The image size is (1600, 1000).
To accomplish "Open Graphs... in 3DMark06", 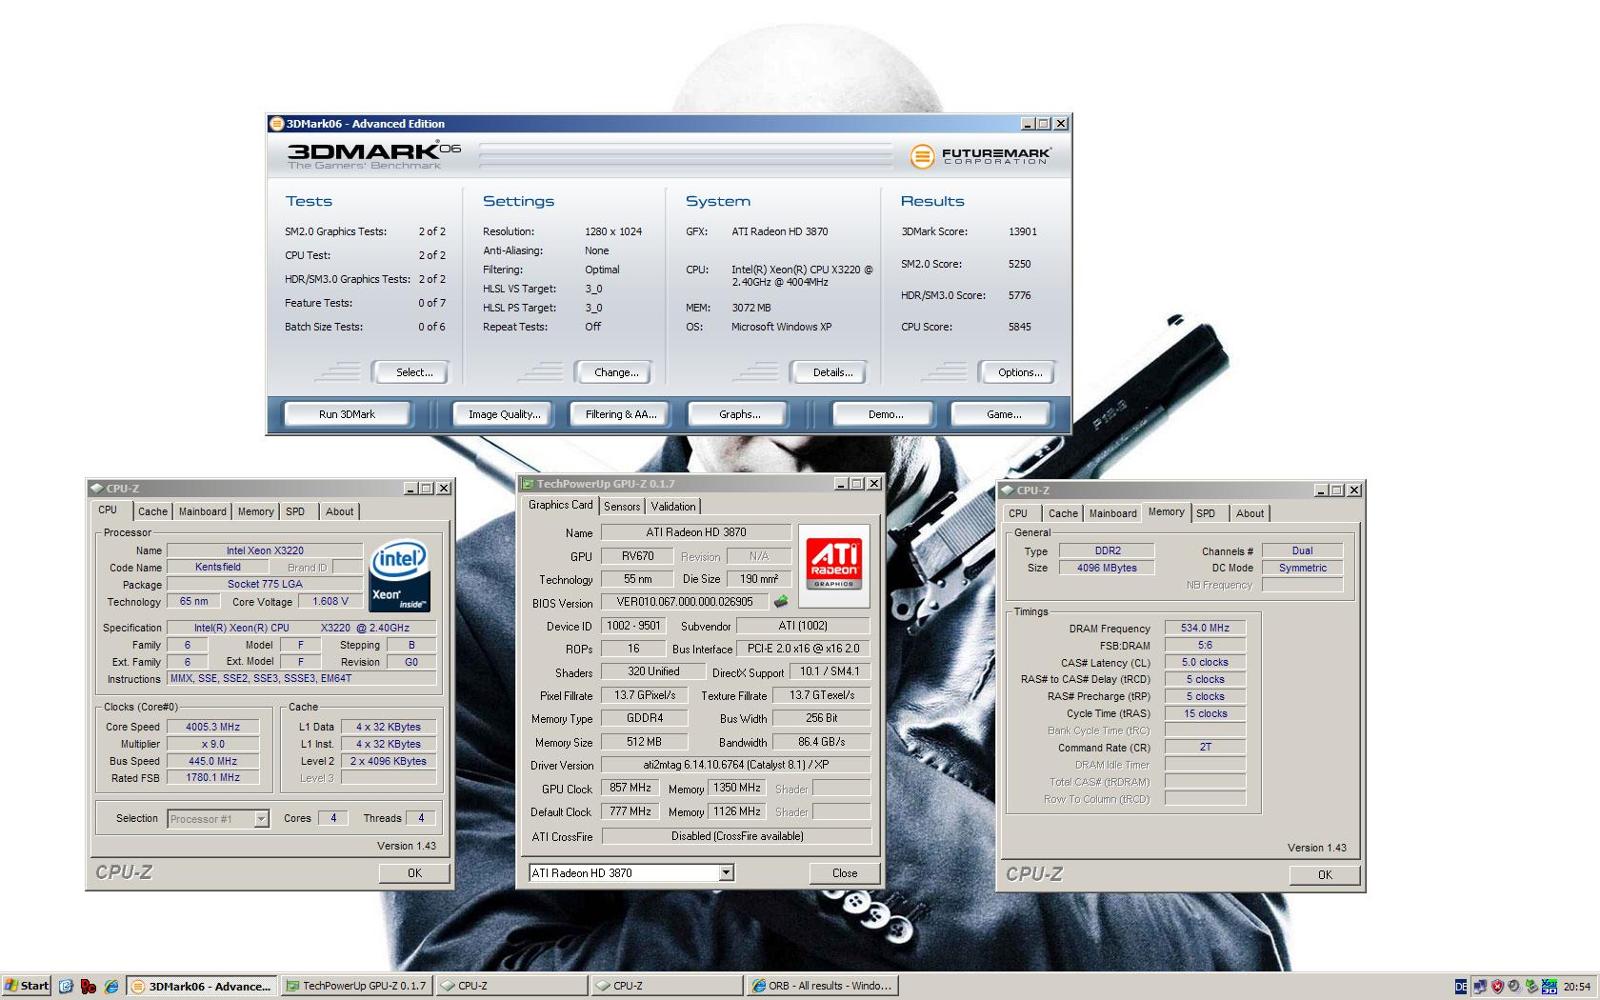I will click(x=740, y=414).
